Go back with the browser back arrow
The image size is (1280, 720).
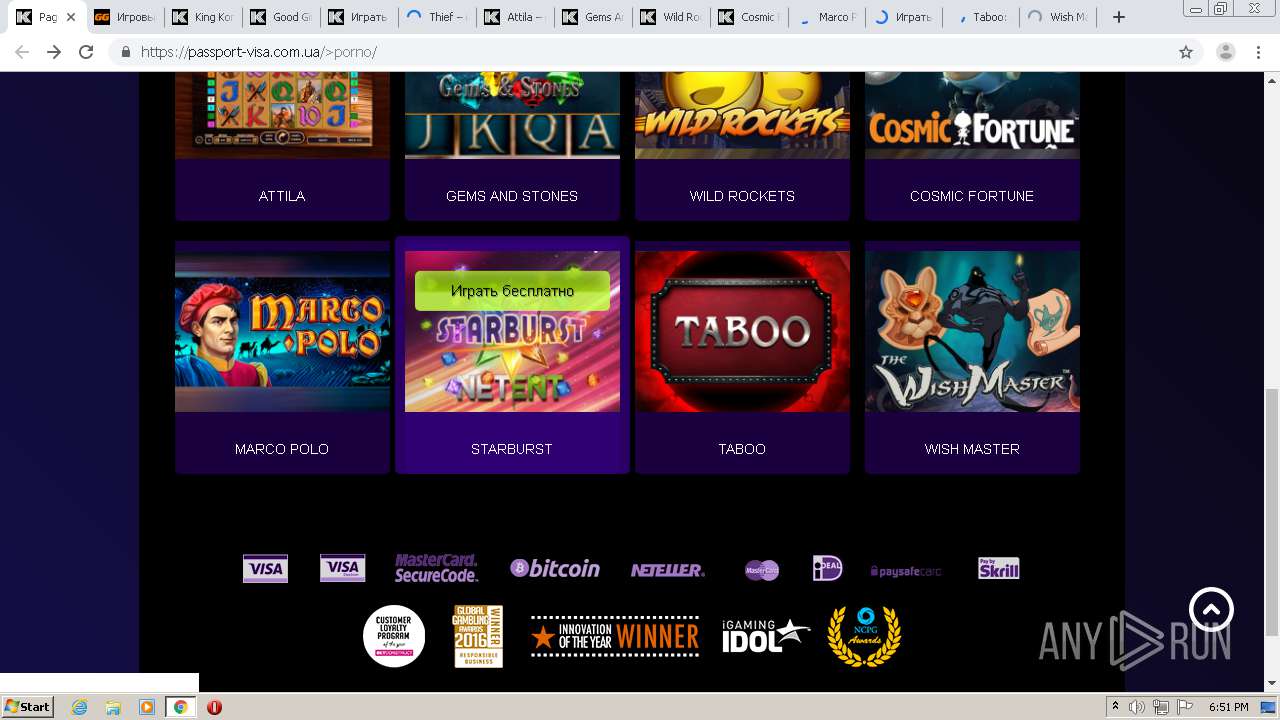click(22, 52)
